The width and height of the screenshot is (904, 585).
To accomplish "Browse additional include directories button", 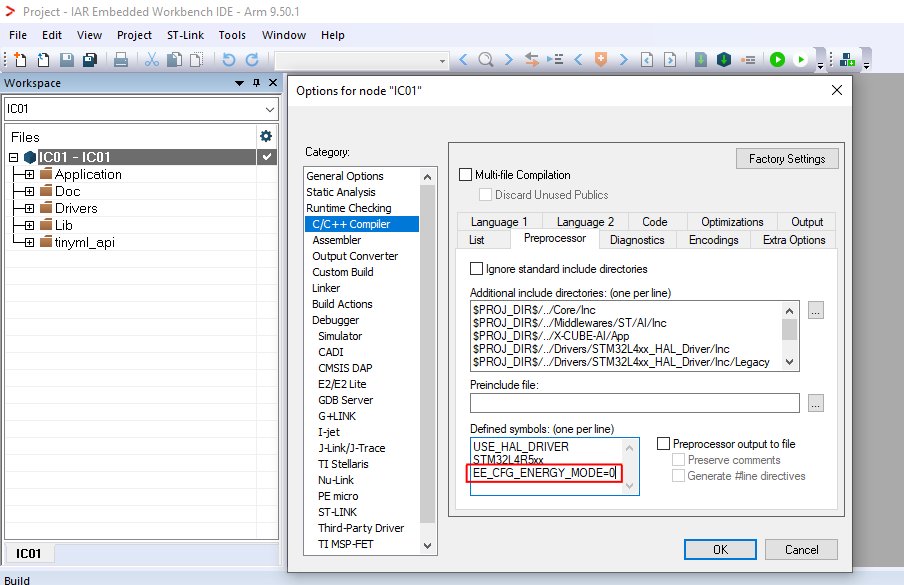I will coord(815,311).
